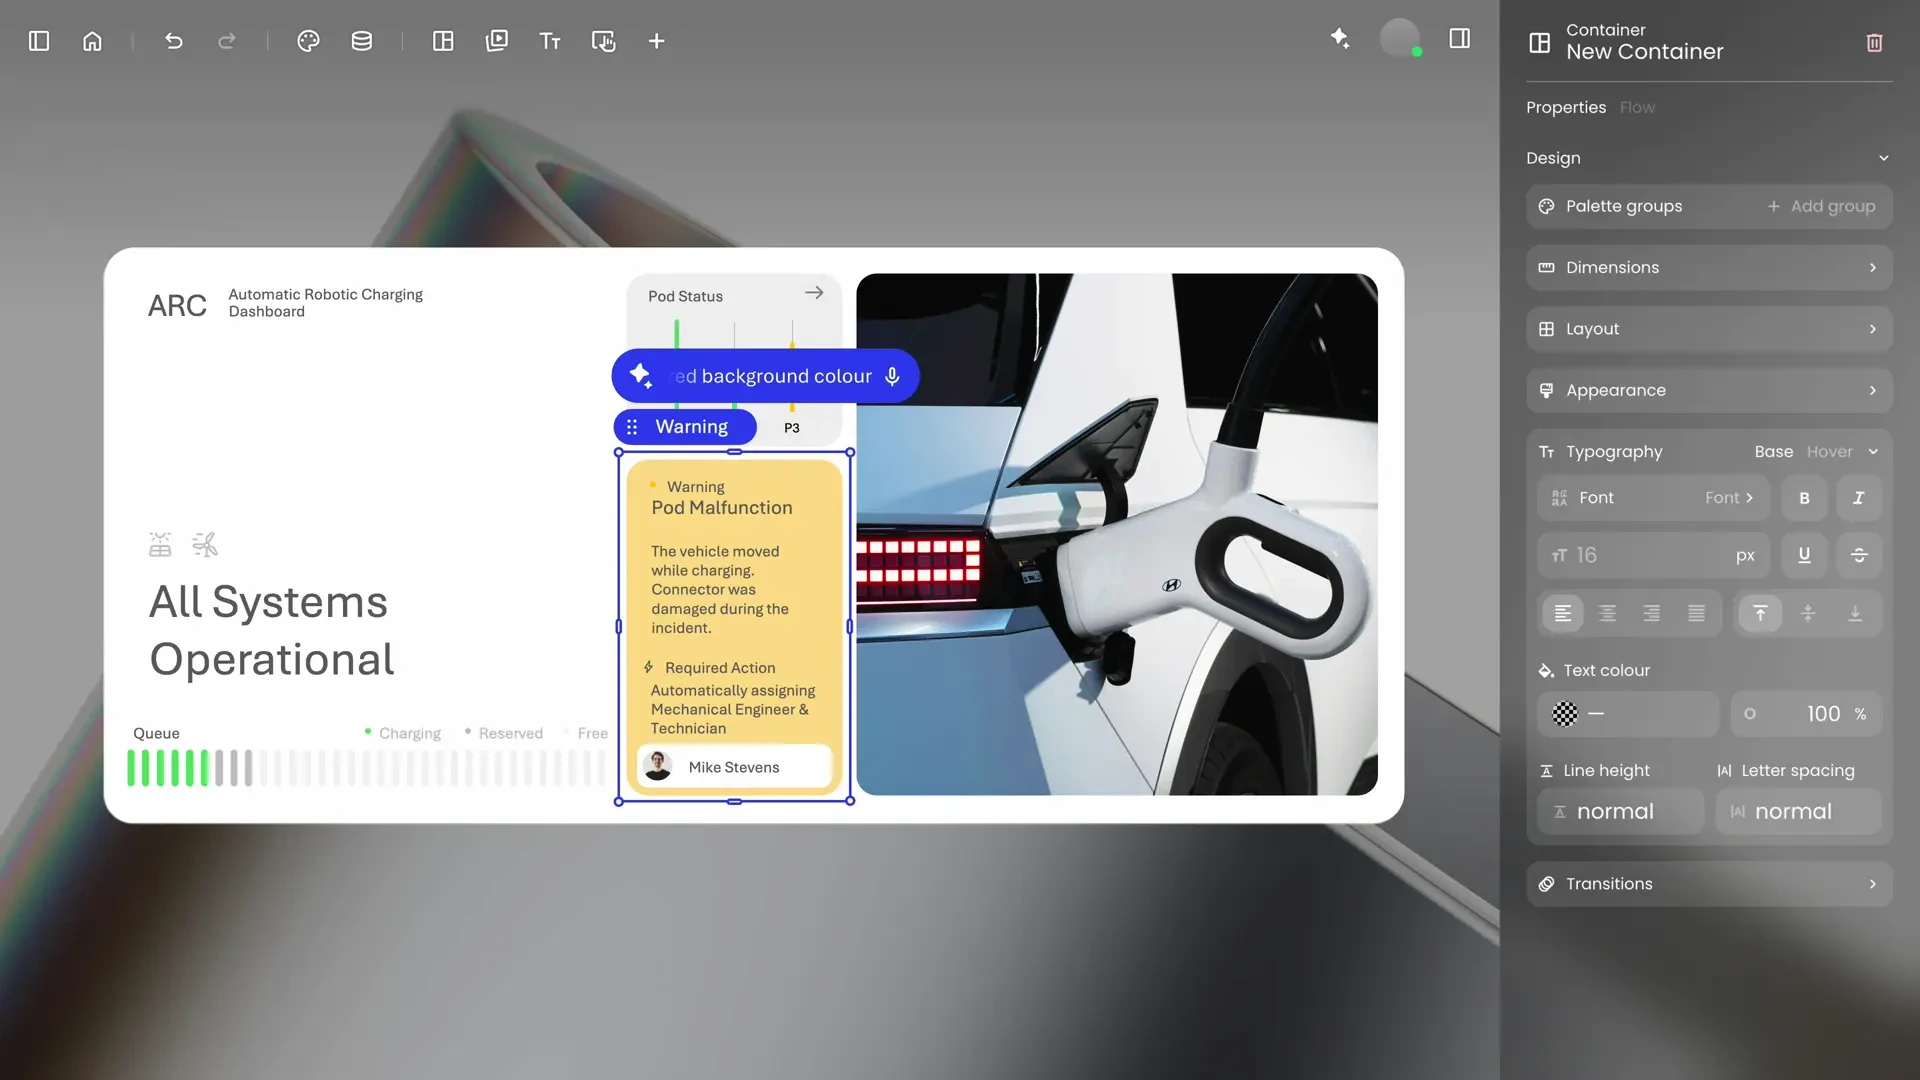Select the Hover typography state
The image size is (1920, 1080).
(1830, 452)
